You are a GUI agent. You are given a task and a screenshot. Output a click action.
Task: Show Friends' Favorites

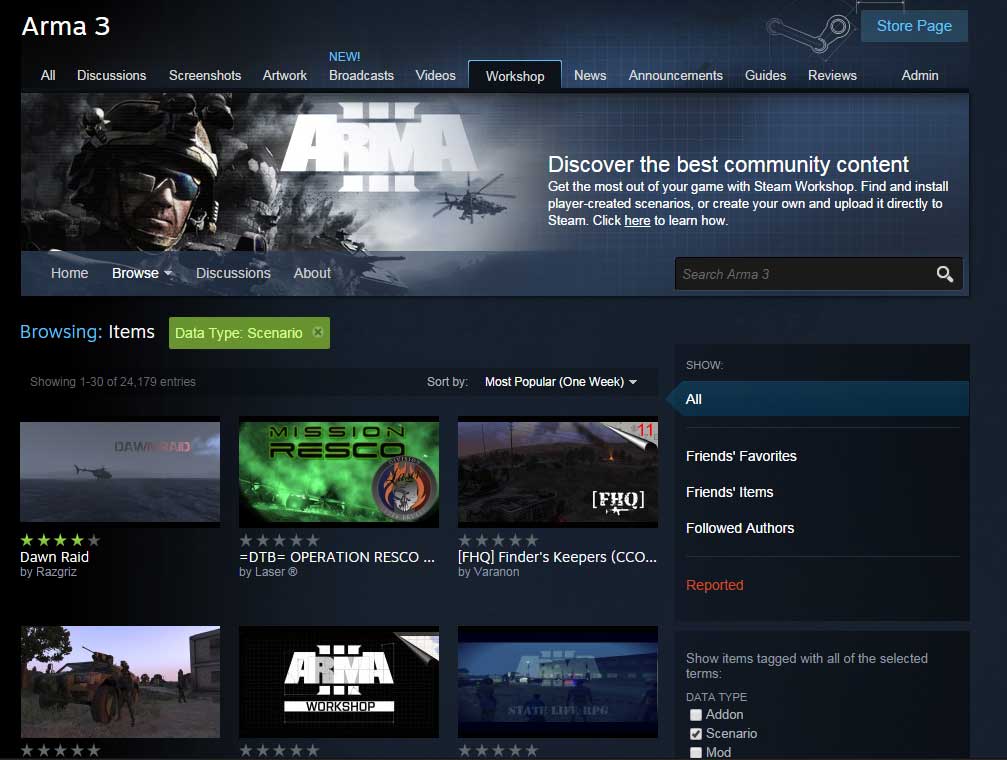pyautogui.click(x=741, y=456)
